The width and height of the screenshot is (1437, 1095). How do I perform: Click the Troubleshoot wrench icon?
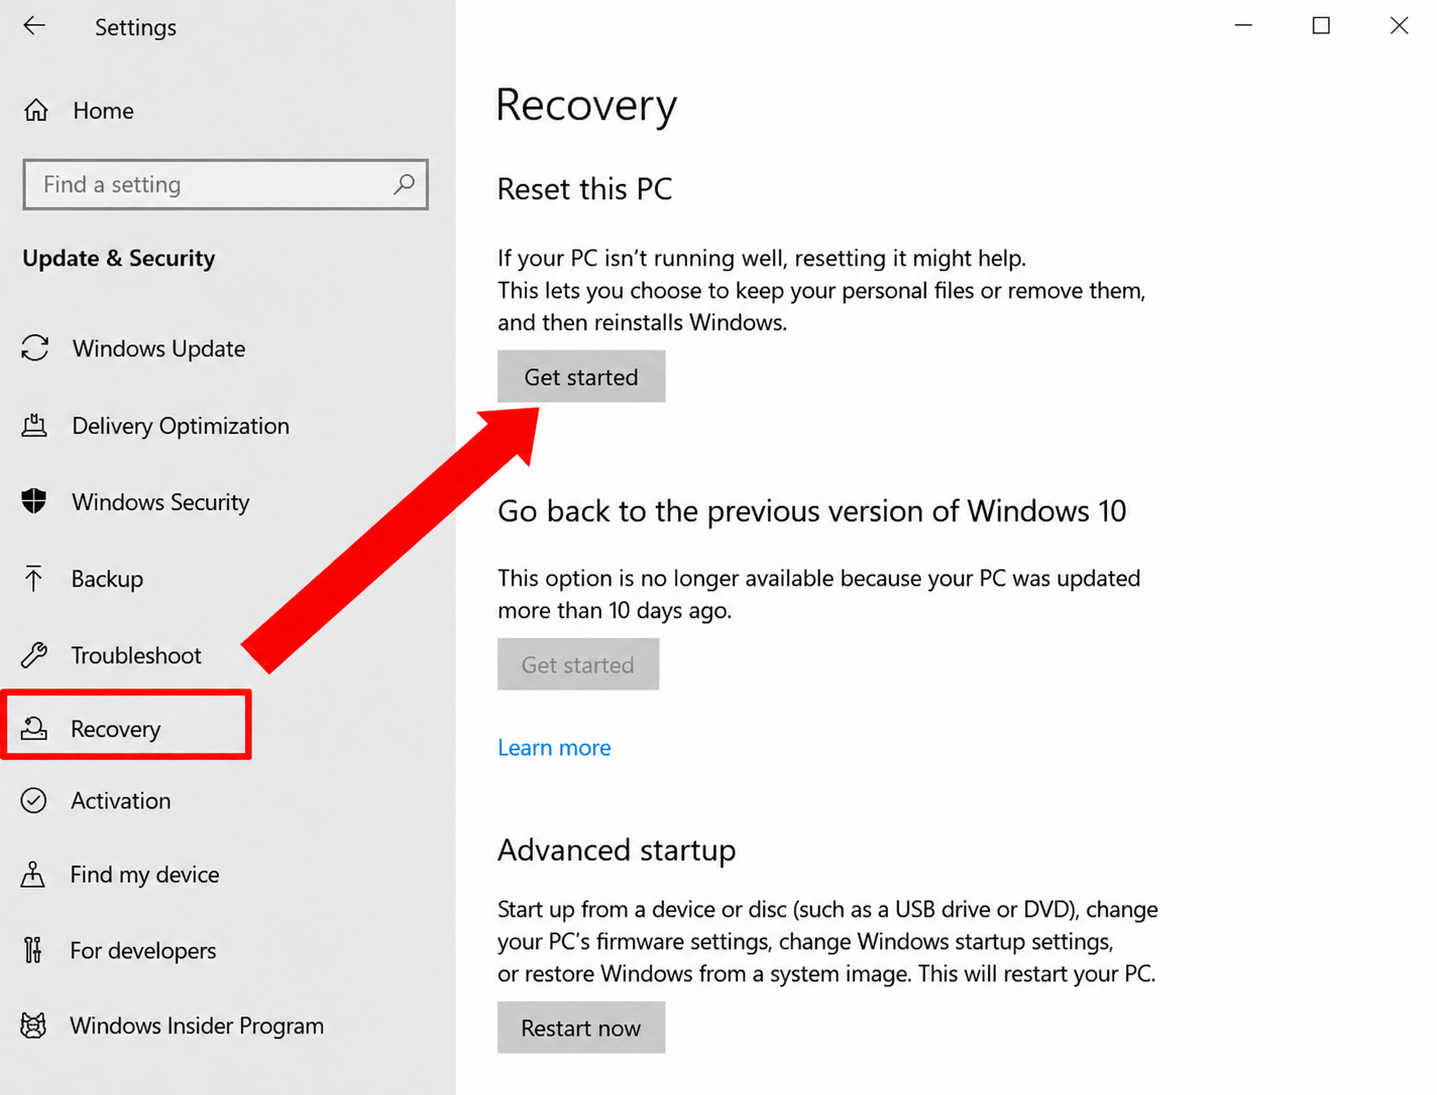(34, 655)
